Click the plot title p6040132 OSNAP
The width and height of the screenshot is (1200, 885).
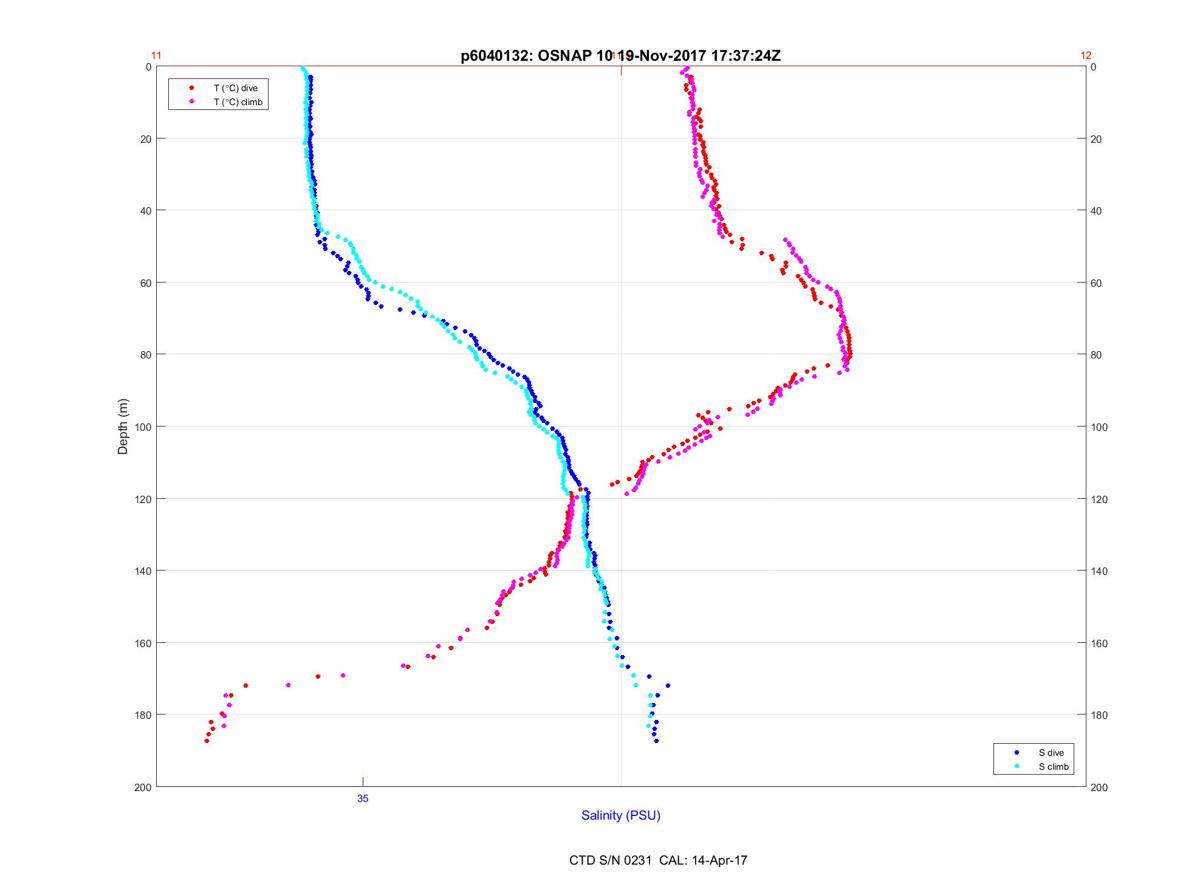pyautogui.click(x=620, y=56)
